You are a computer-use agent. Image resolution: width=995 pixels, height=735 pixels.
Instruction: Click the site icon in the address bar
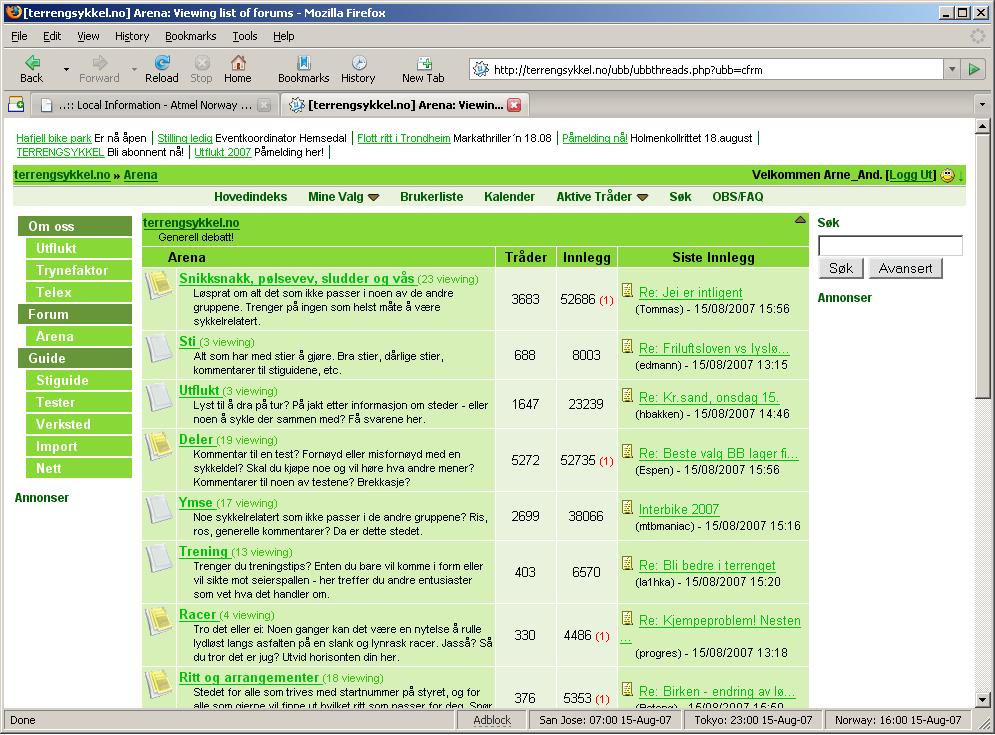[482, 69]
